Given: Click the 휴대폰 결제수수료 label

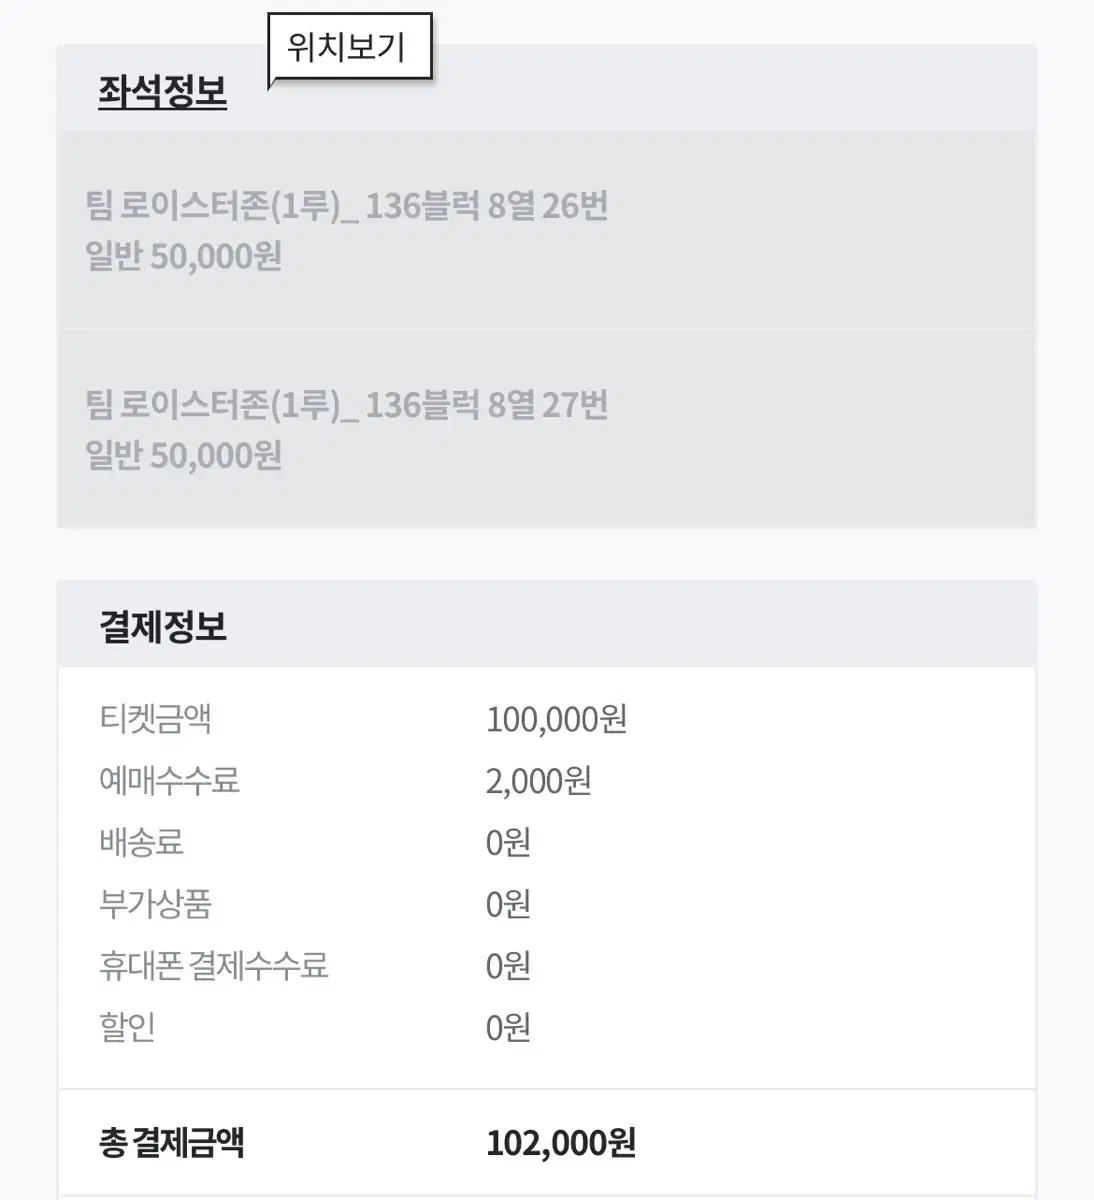Looking at the screenshot, I should click(x=213, y=966).
